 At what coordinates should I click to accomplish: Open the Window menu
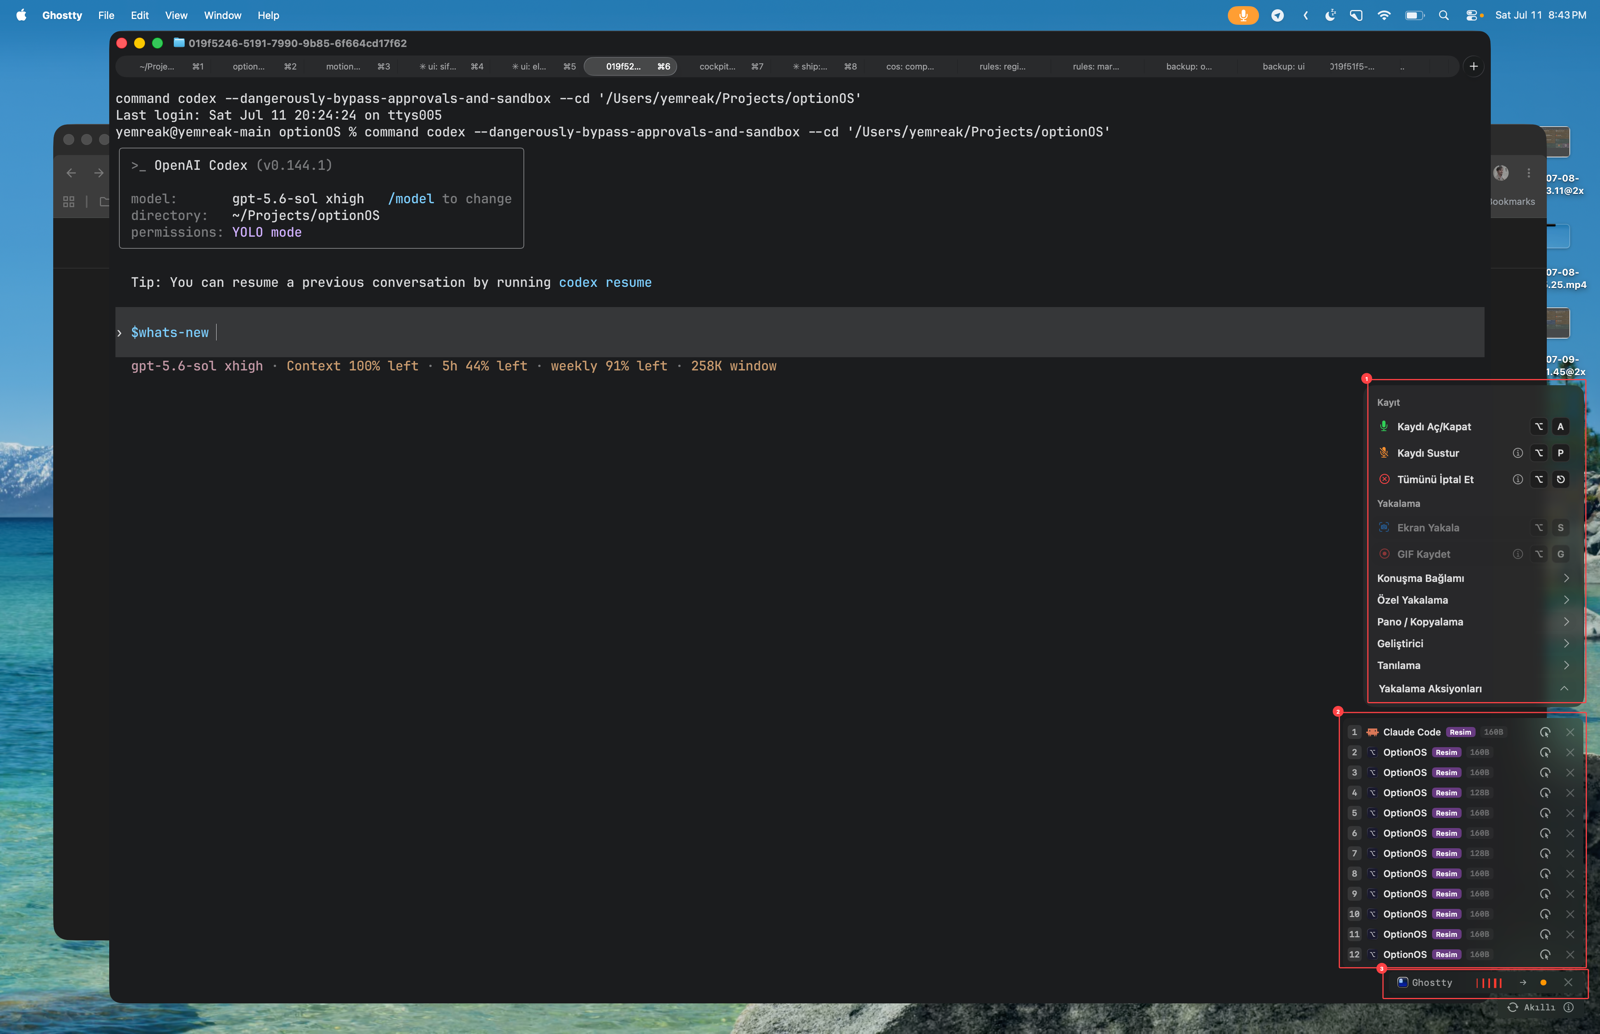point(223,15)
